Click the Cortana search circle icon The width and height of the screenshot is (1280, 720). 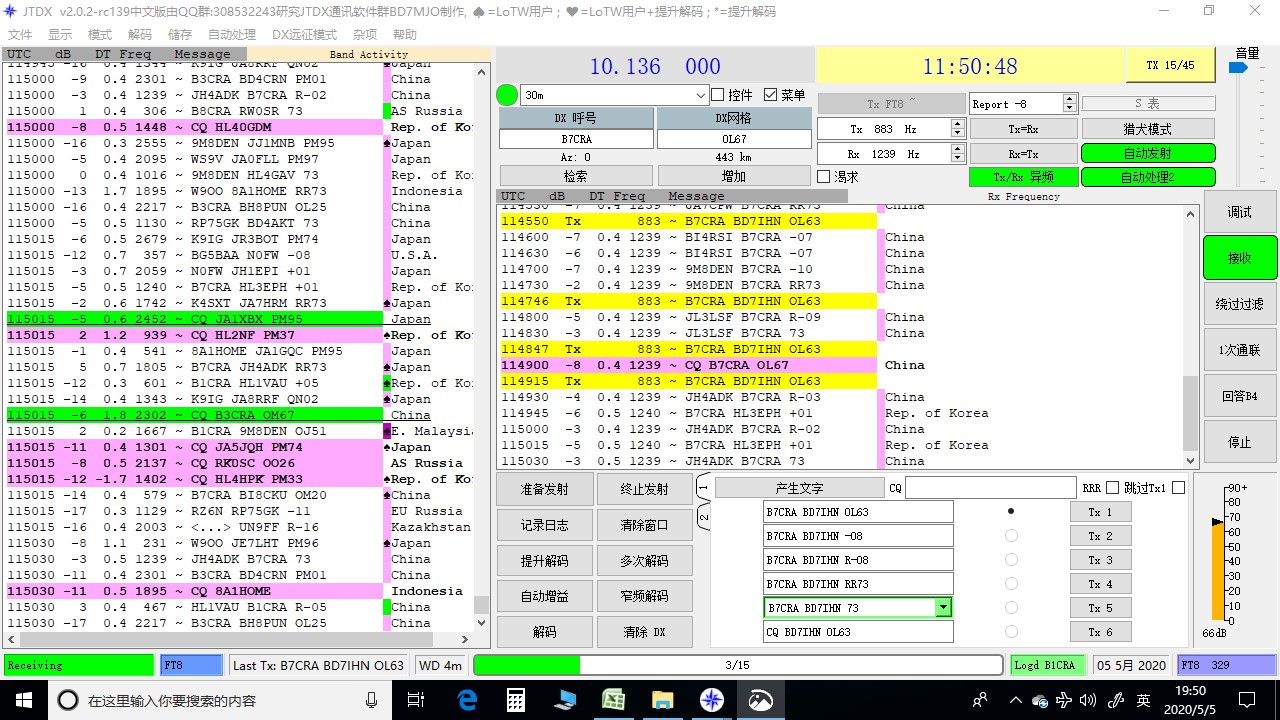click(68, 700)
